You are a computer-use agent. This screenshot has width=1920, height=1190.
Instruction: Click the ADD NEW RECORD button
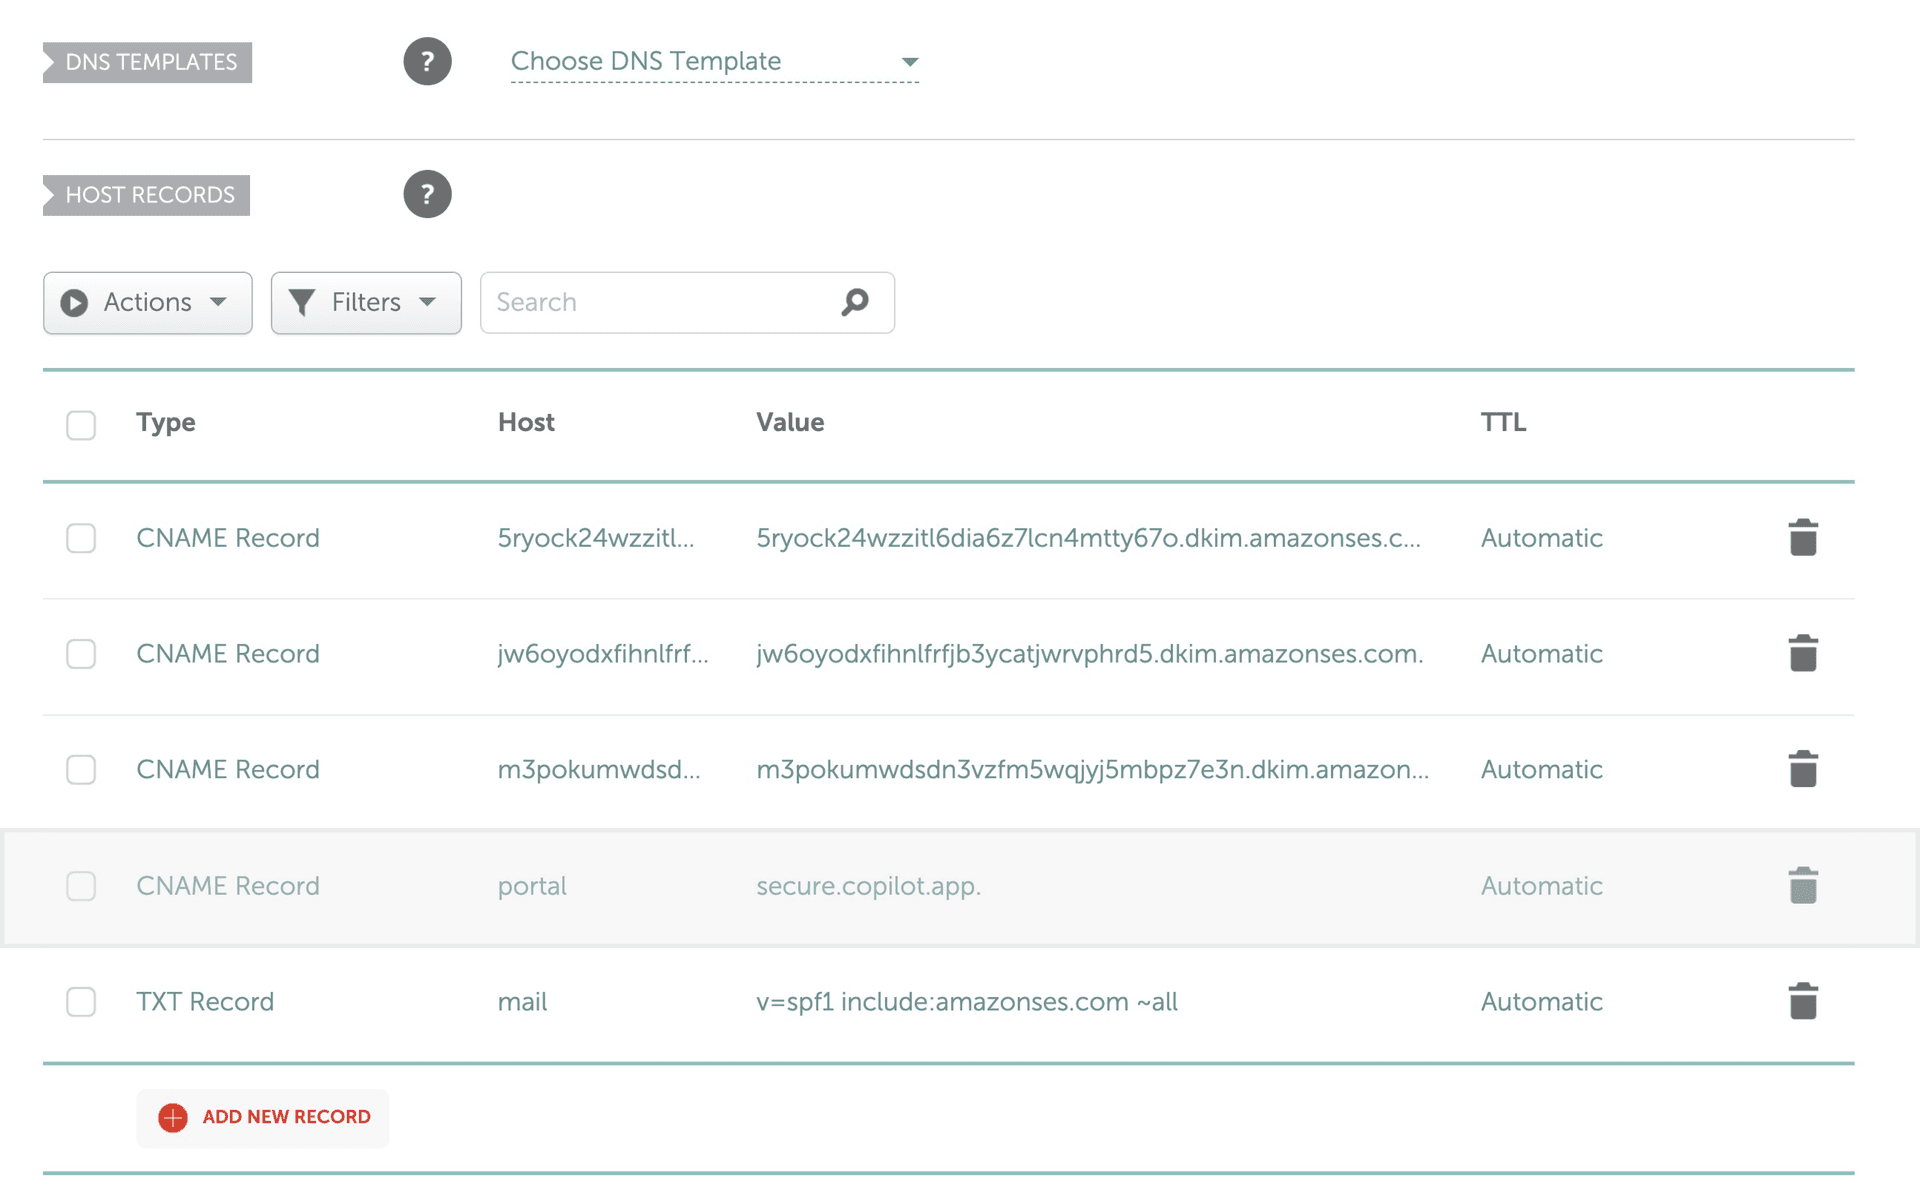[262, 1117]
